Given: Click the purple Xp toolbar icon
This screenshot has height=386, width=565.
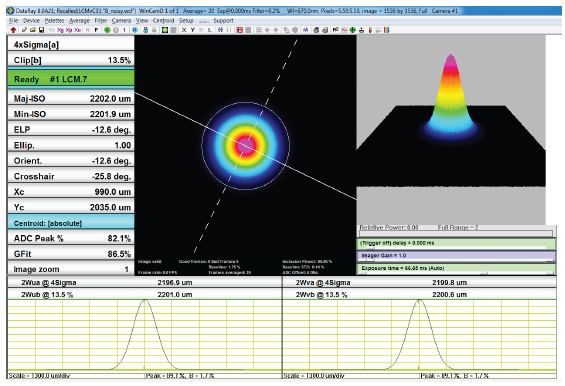Looking at the screenshot, I should pyautogui.click(x=69, y=30).
